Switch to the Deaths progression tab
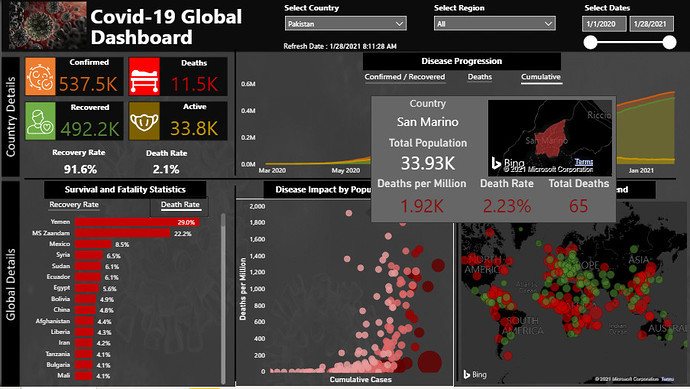The image size is (690, 389). pyautogui.click(x=480, y=77)
